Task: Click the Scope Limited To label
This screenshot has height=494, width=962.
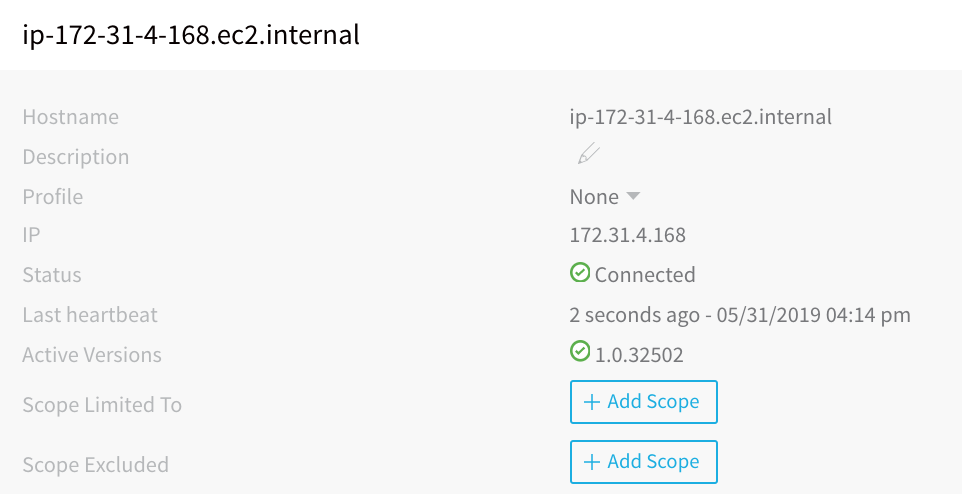Action: 102,405
